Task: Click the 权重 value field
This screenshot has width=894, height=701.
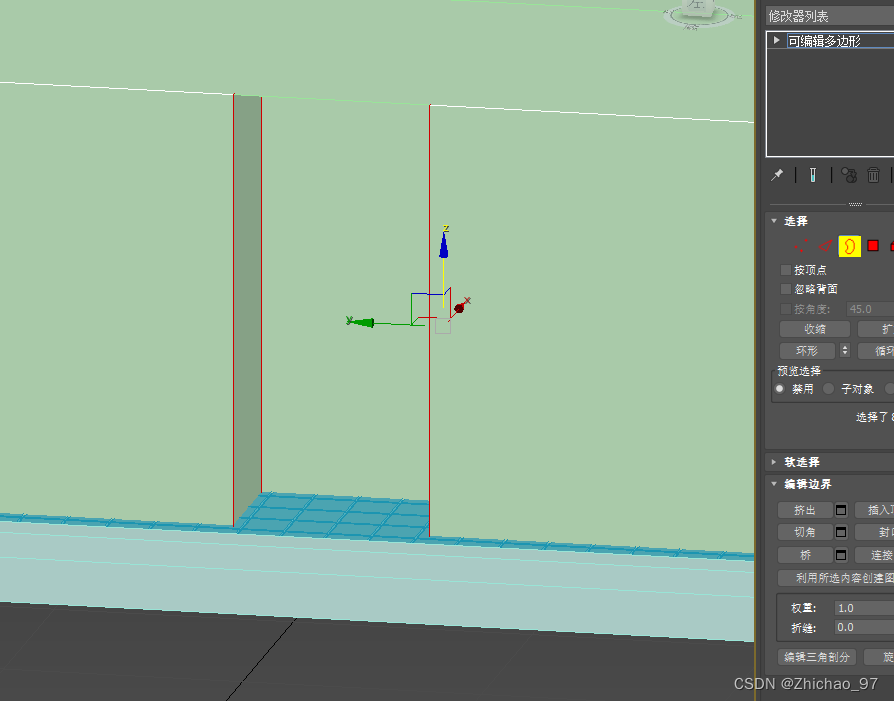Action: (864, 608)
